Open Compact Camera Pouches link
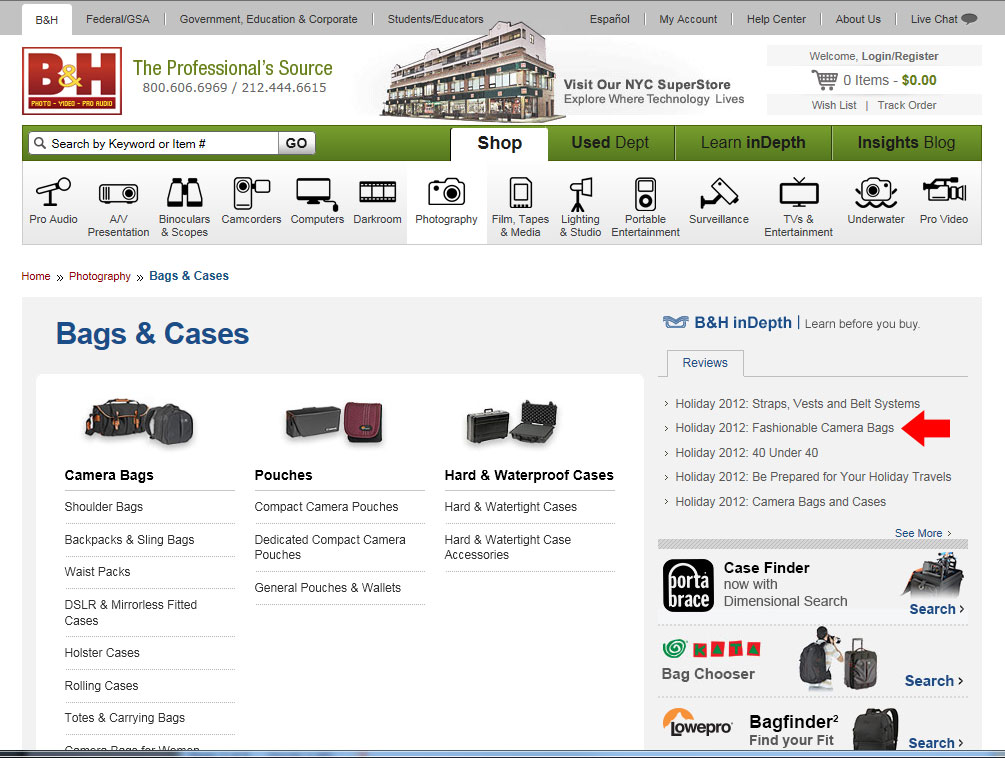This screenshot has width=1005, height=758. pyautogui.click(x=326, y=507)
